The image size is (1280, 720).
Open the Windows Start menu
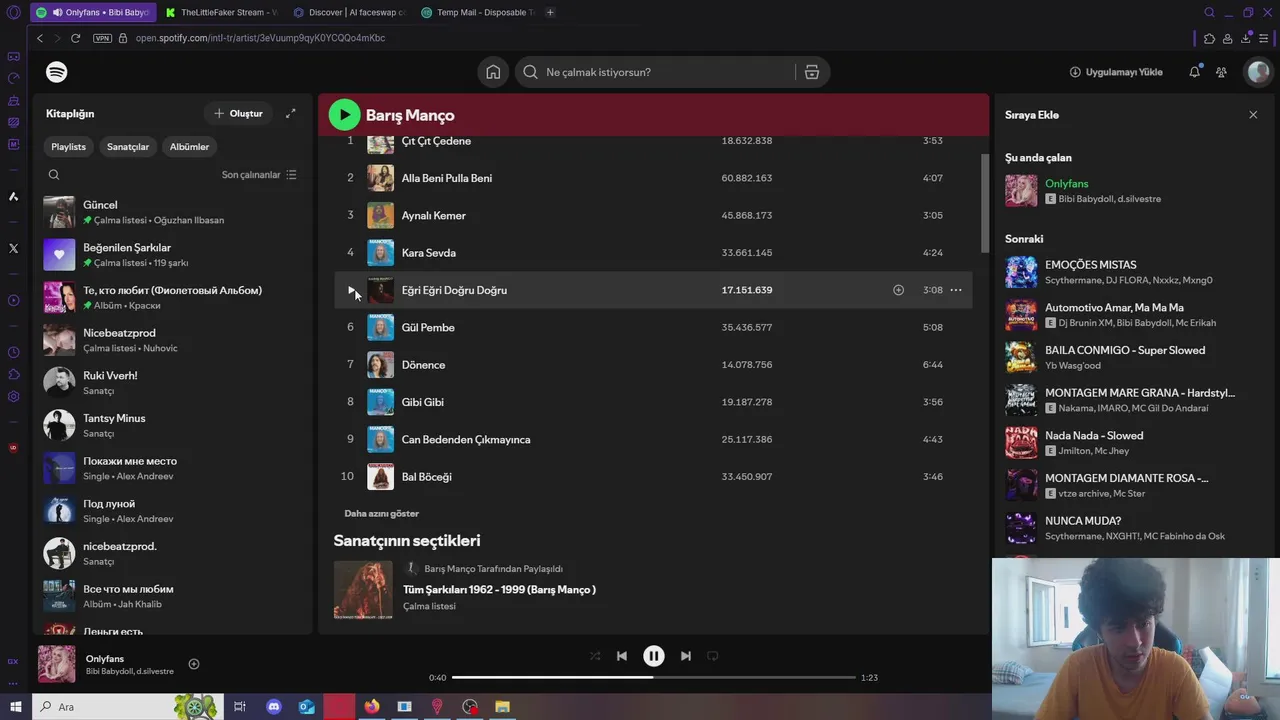point(15,707)
